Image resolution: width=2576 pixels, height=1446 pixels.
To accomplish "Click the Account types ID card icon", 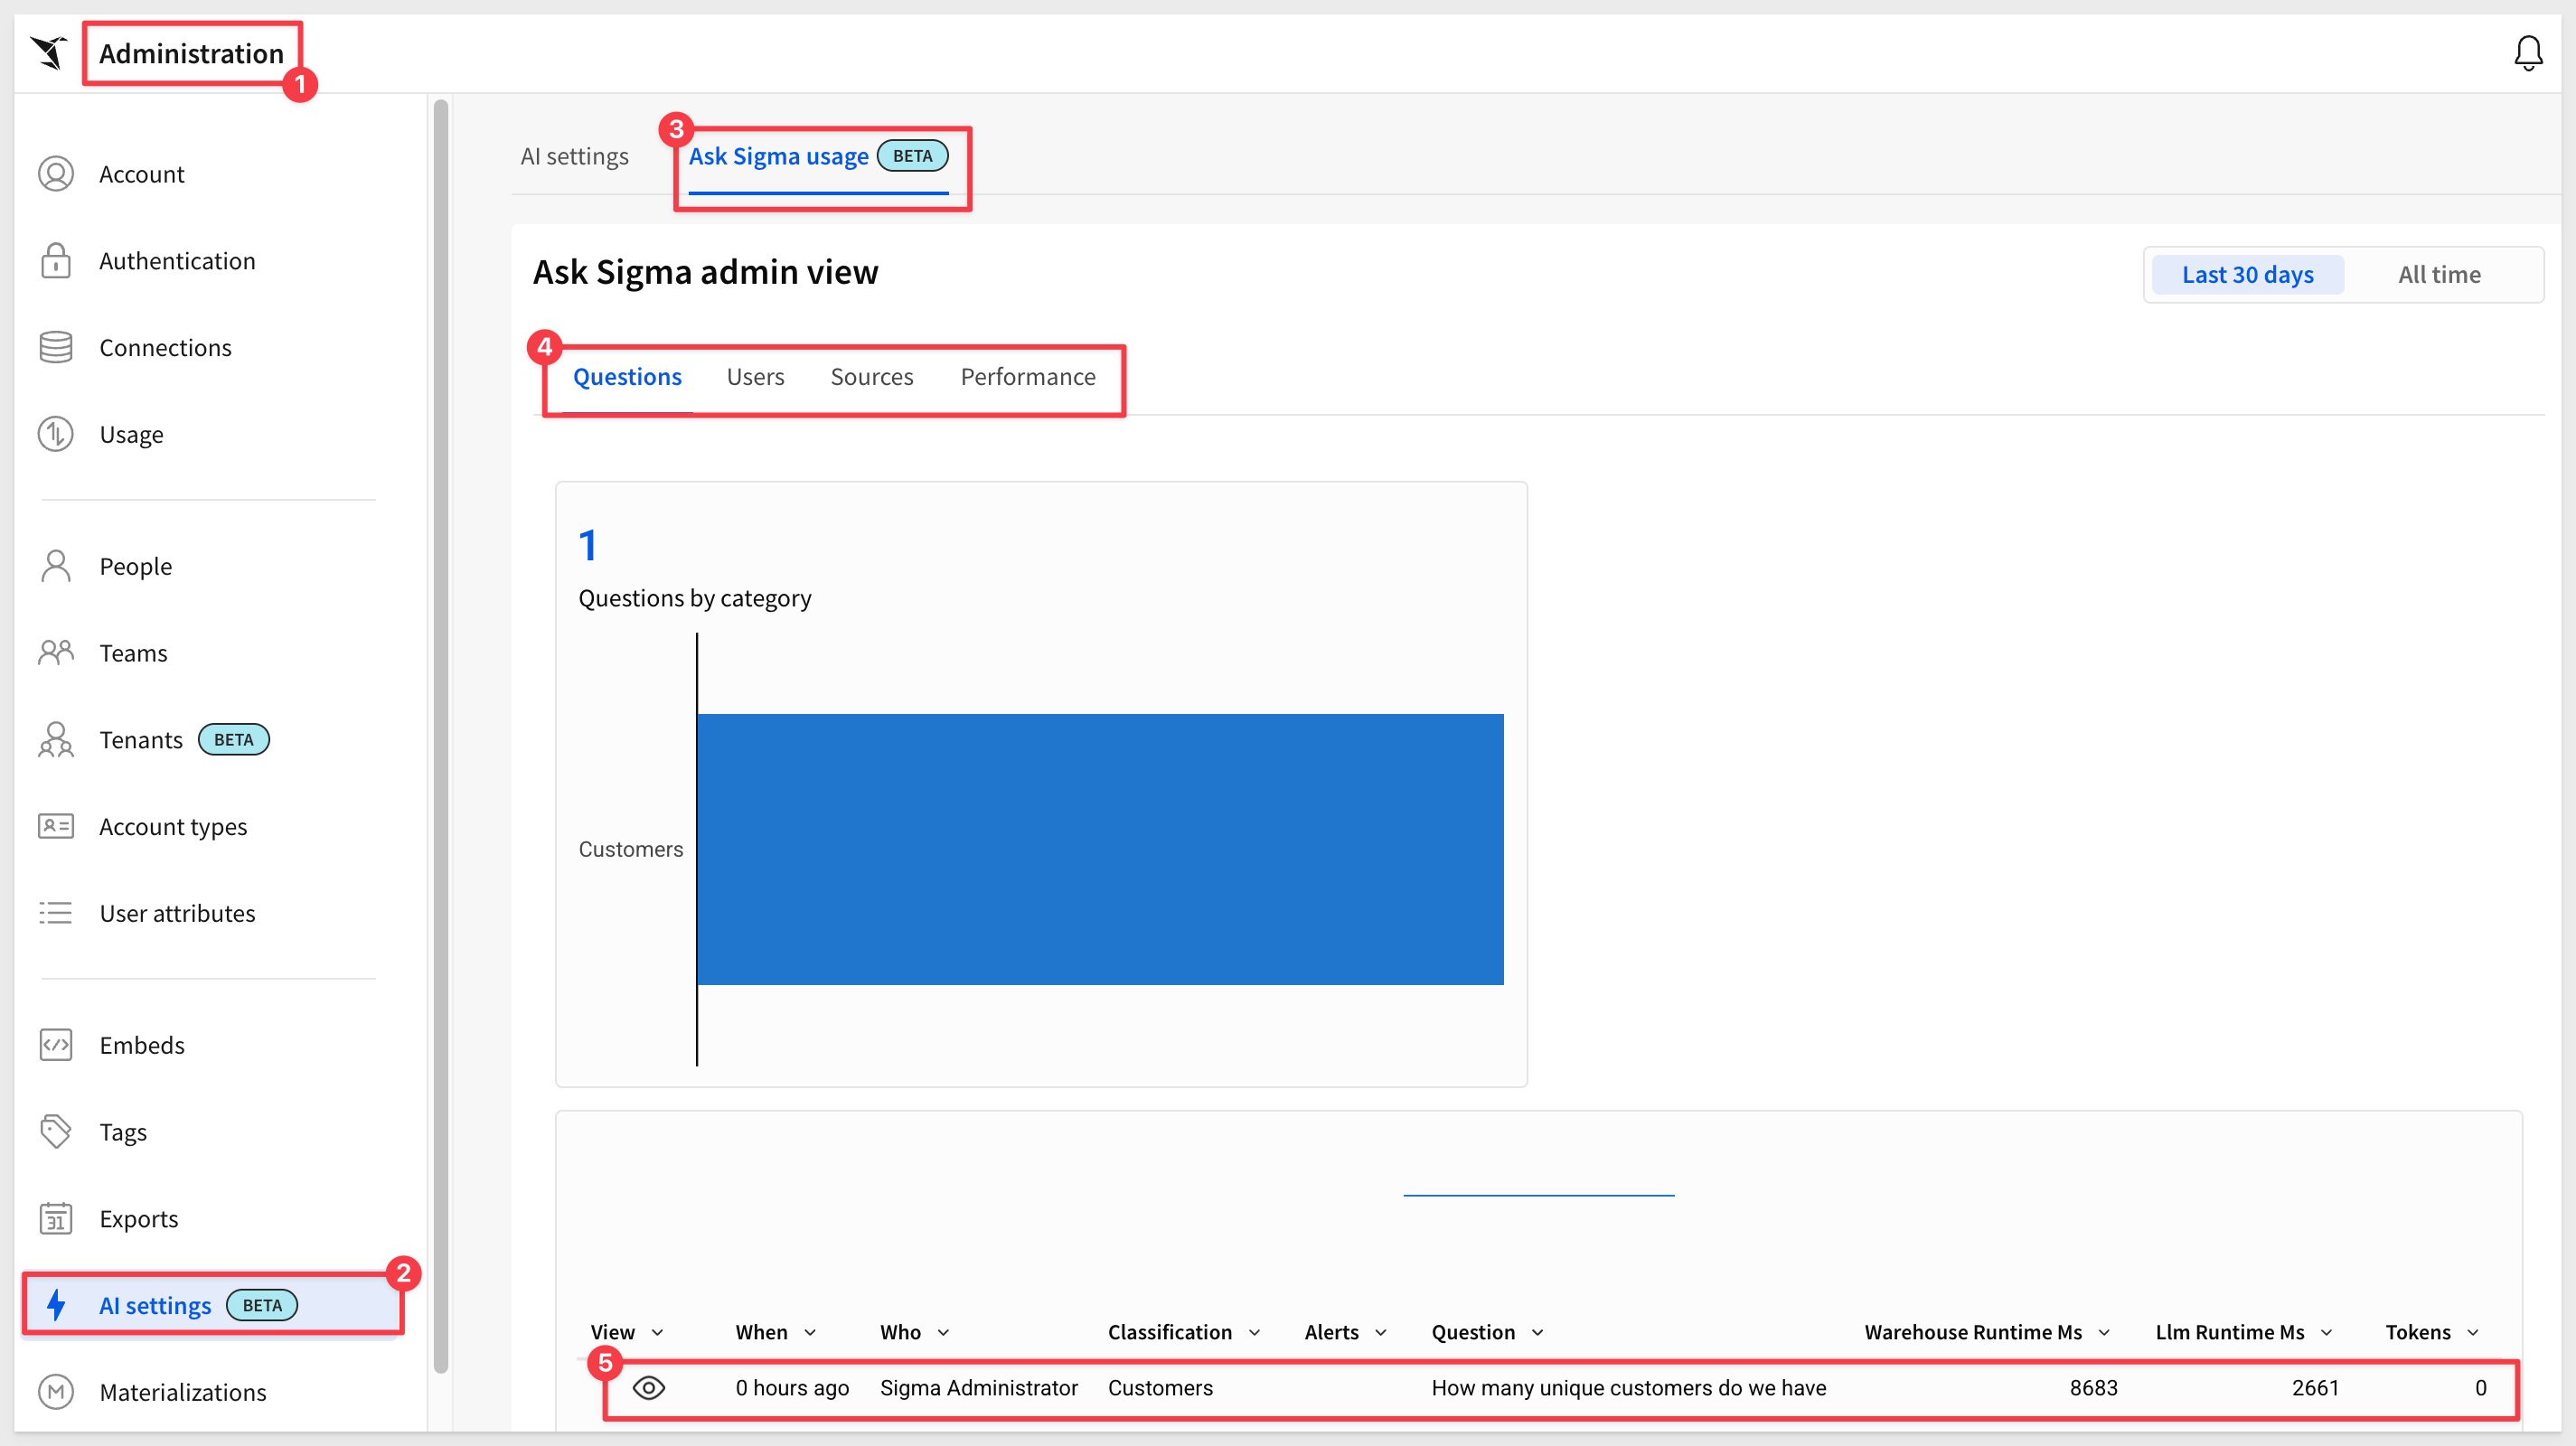I will tap(56, 826).
